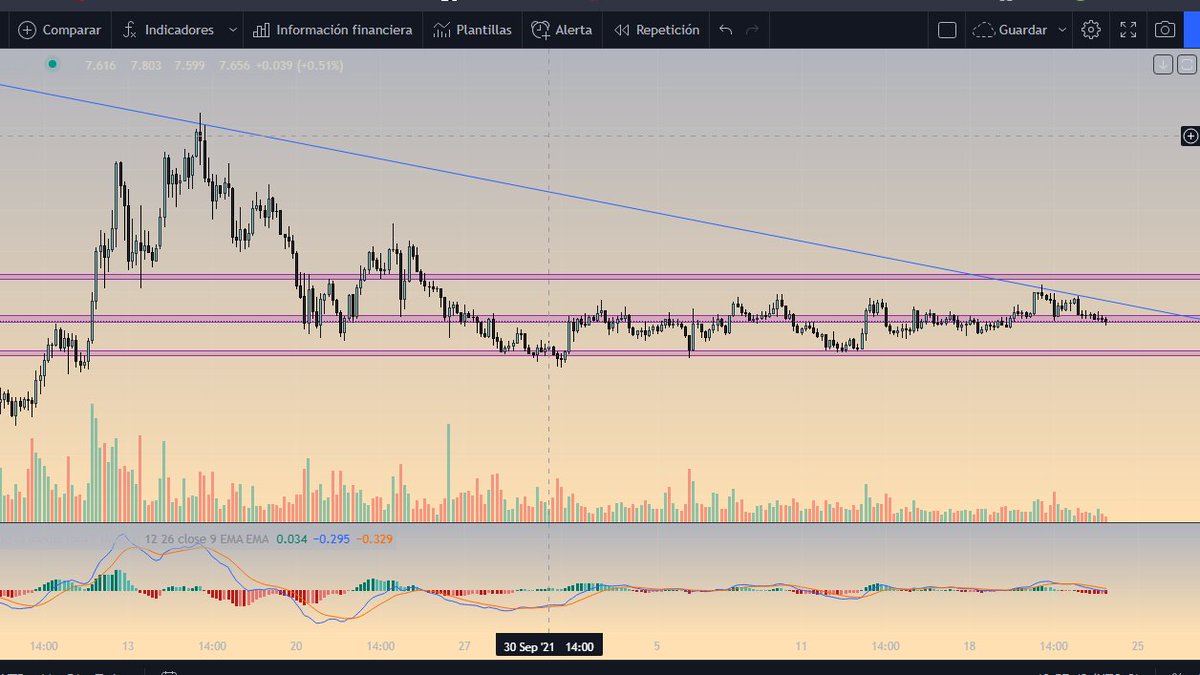Open the Indicadores panel
This screenshot has width=1200, height=675.
pos(168,30)
